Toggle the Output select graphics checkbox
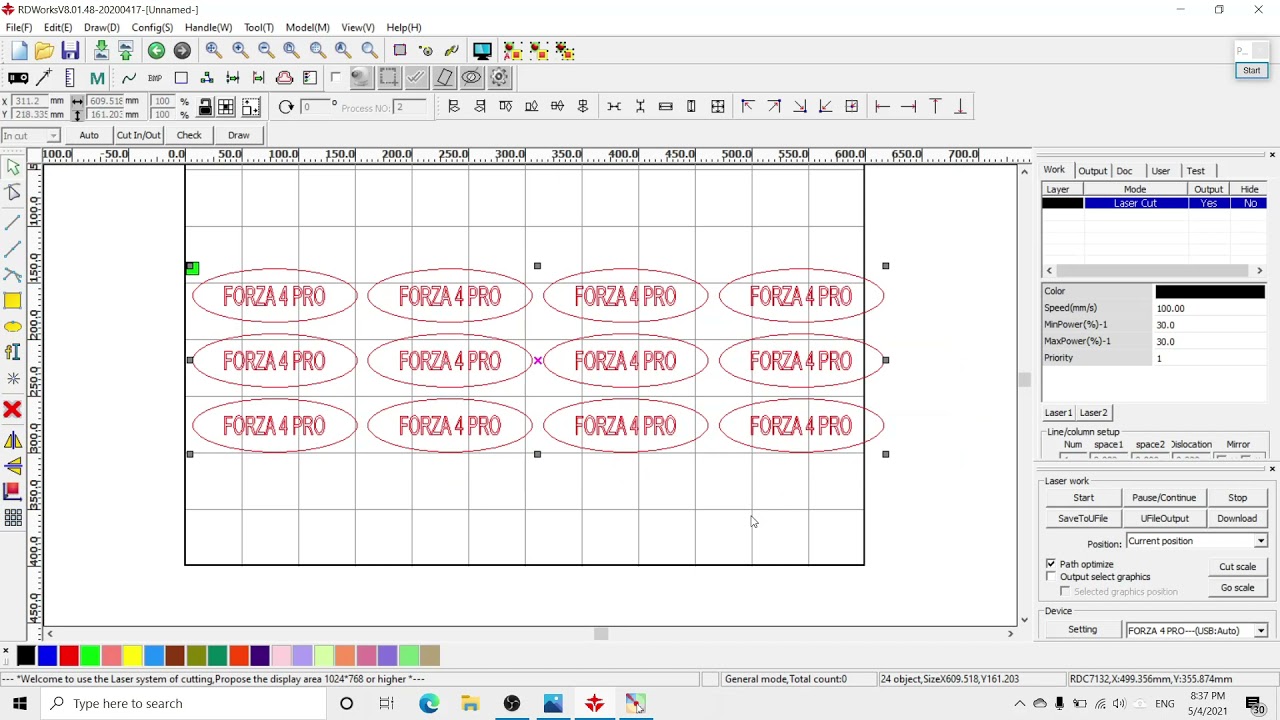Image resolution: width=1280 pixels, height=720 pixels. tap(1051, 577)
